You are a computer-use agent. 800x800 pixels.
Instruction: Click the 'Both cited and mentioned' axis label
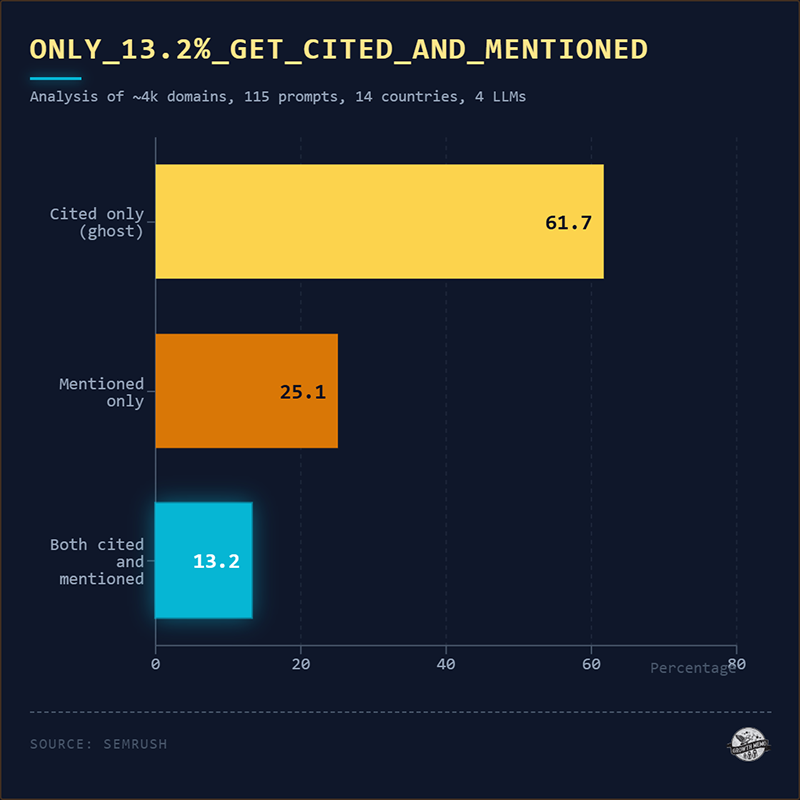point(97,561)
